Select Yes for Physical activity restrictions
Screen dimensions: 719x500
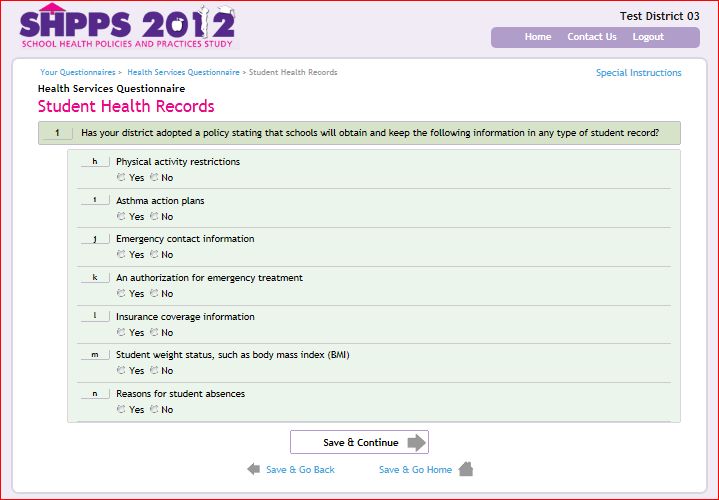click(x=121, y=177)
